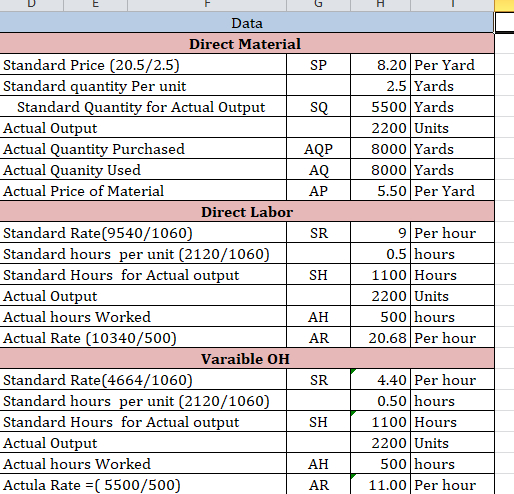514x494 pixels.
Task: Select the 'AQP' abbreviation cell
Action: [x=318, y=149]
